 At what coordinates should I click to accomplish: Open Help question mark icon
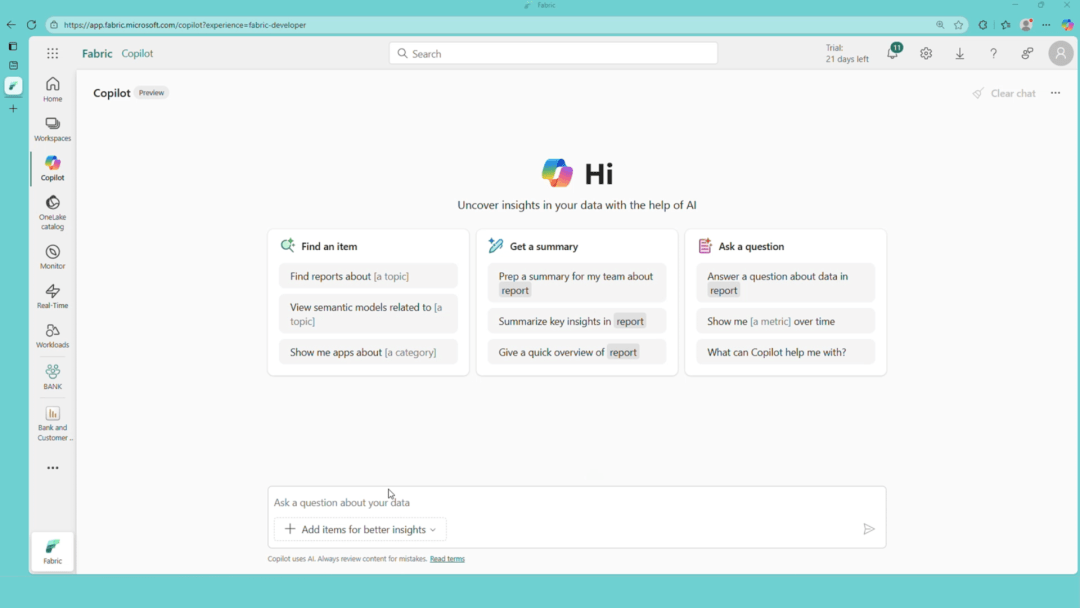point(993,53)
